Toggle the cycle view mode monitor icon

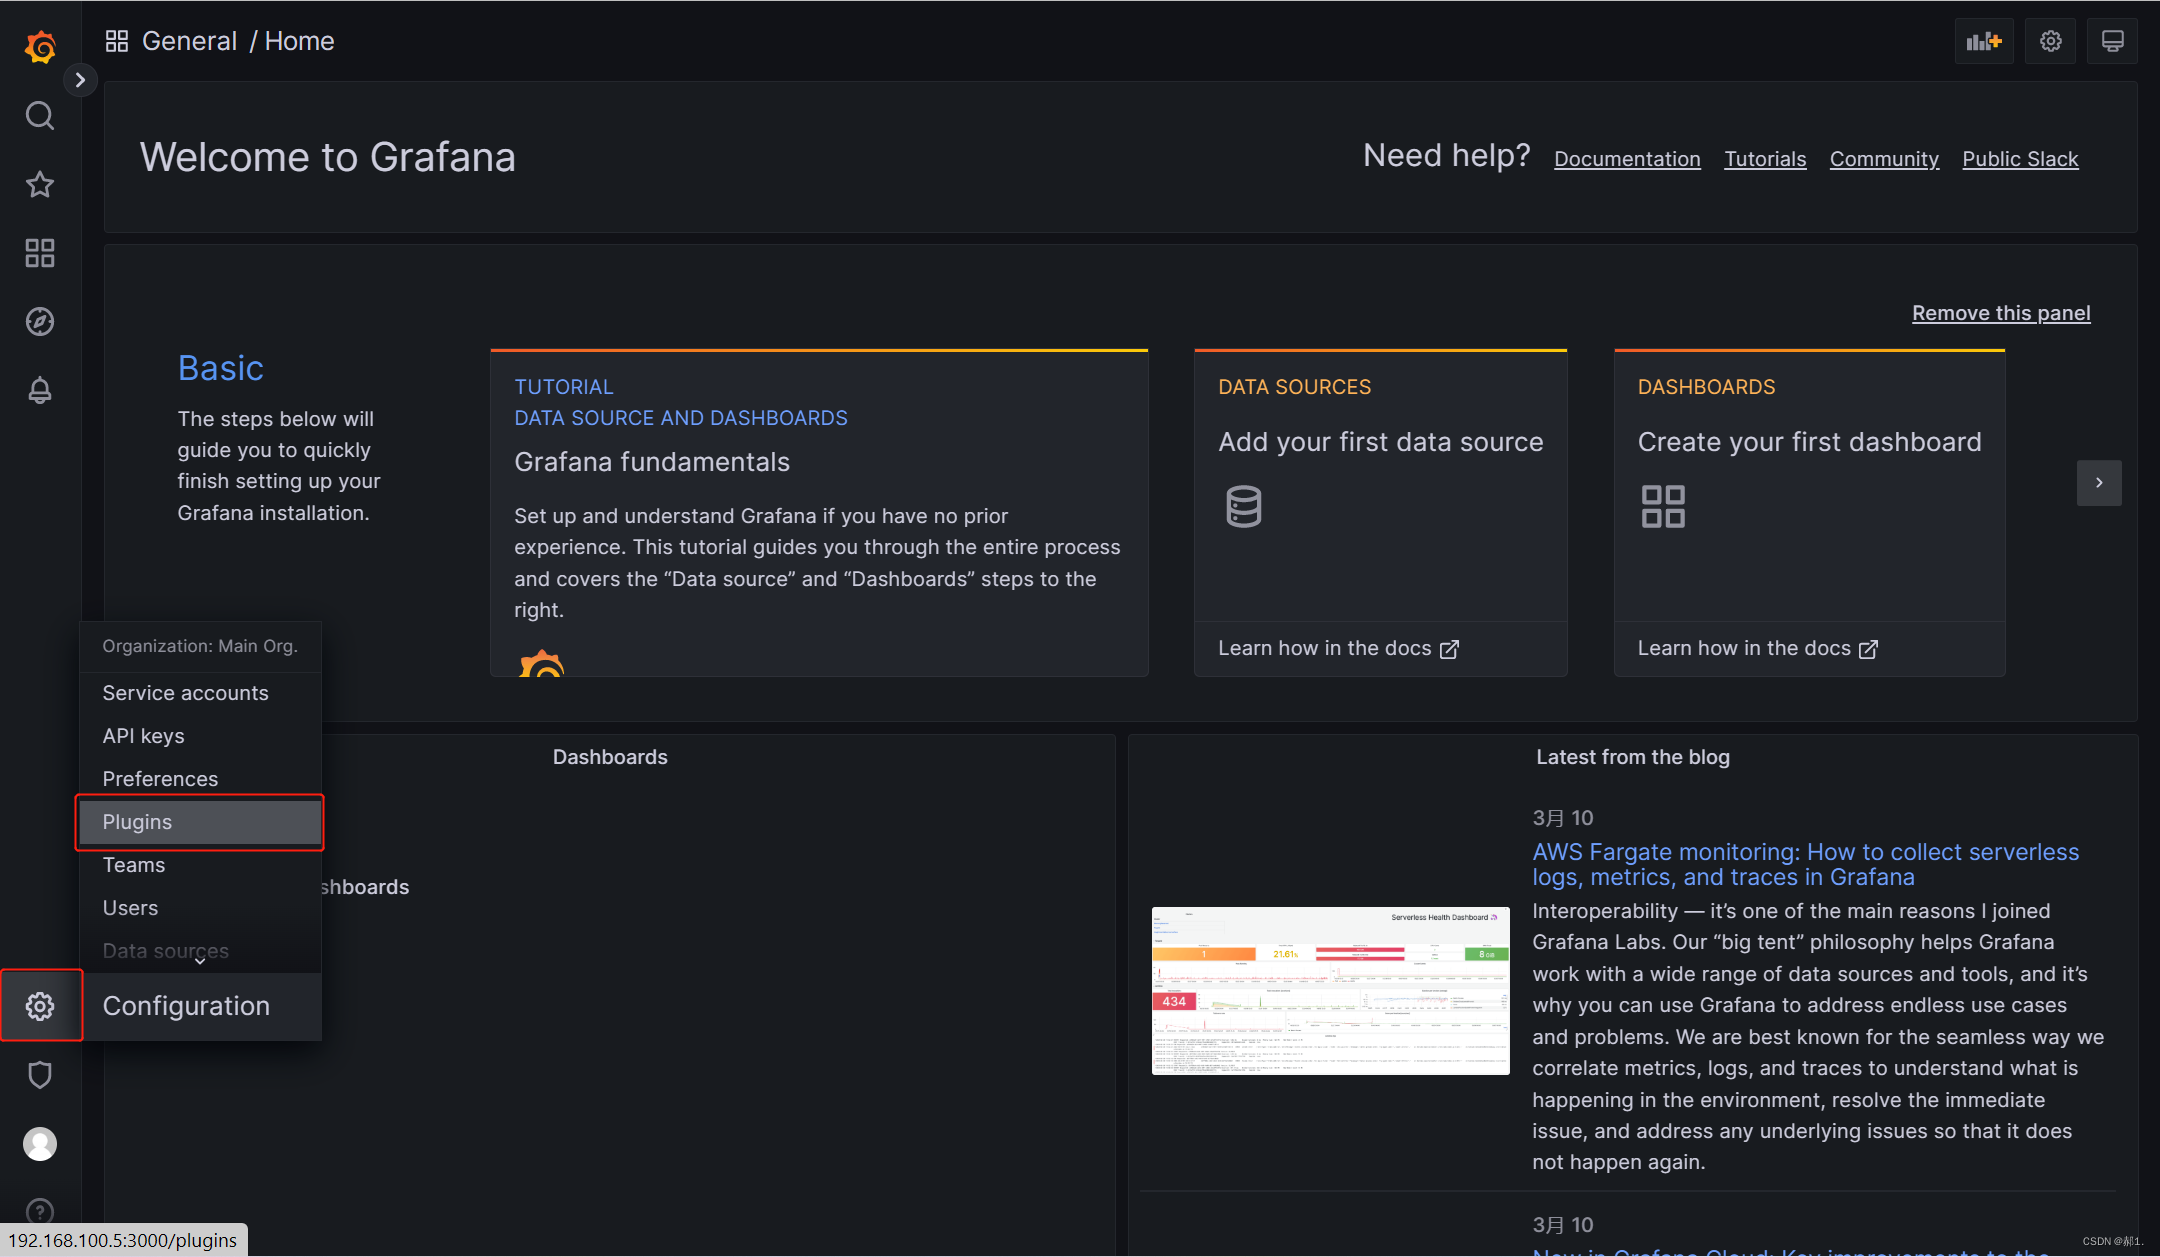coord(2112,41)
